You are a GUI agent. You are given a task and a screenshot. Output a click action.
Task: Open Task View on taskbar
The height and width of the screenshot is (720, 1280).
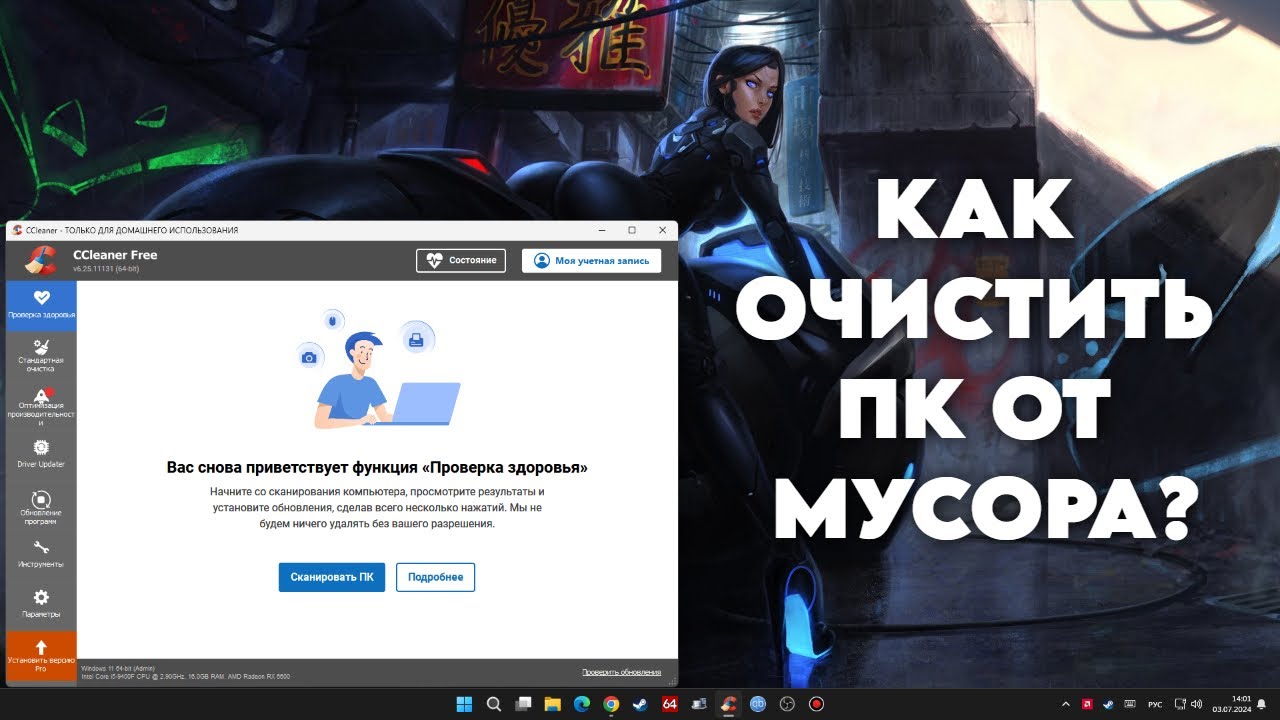523,704
